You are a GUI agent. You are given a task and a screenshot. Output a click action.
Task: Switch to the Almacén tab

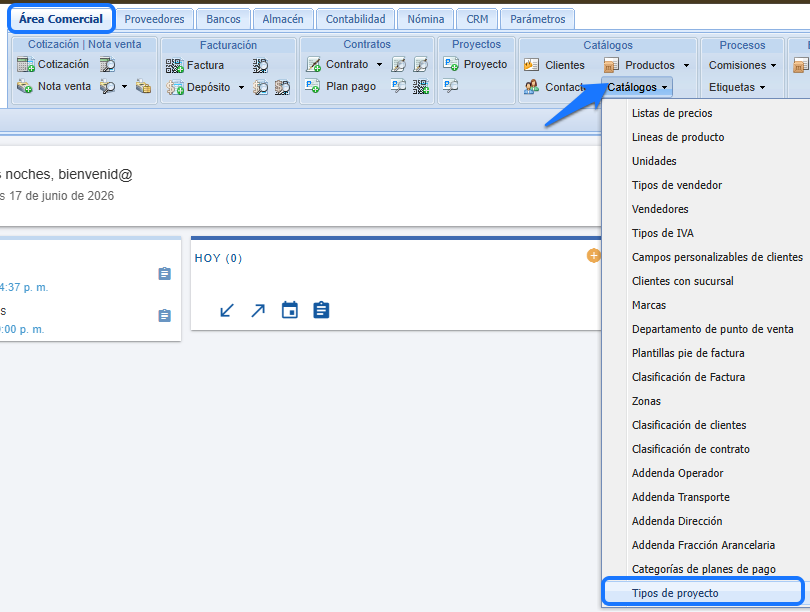pos(283,19)
